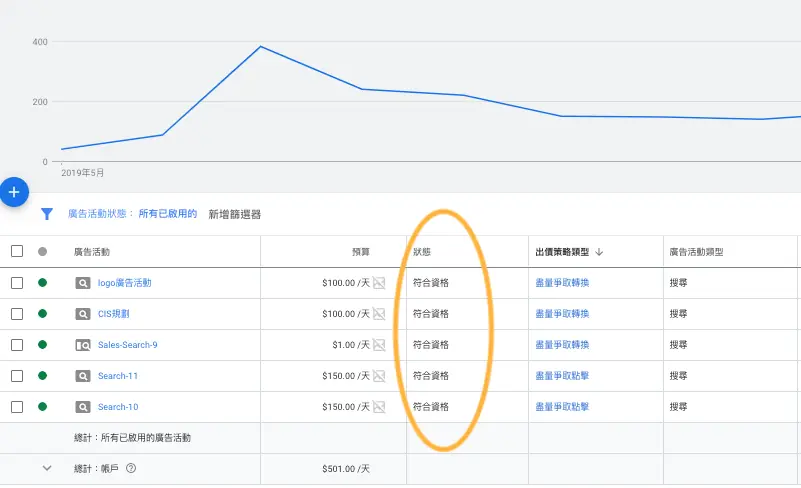This screenshot has width=801, height=488.
Task: Toggle green status dot for Search-10
Action: pyautogui.click(x=42, y=407)
